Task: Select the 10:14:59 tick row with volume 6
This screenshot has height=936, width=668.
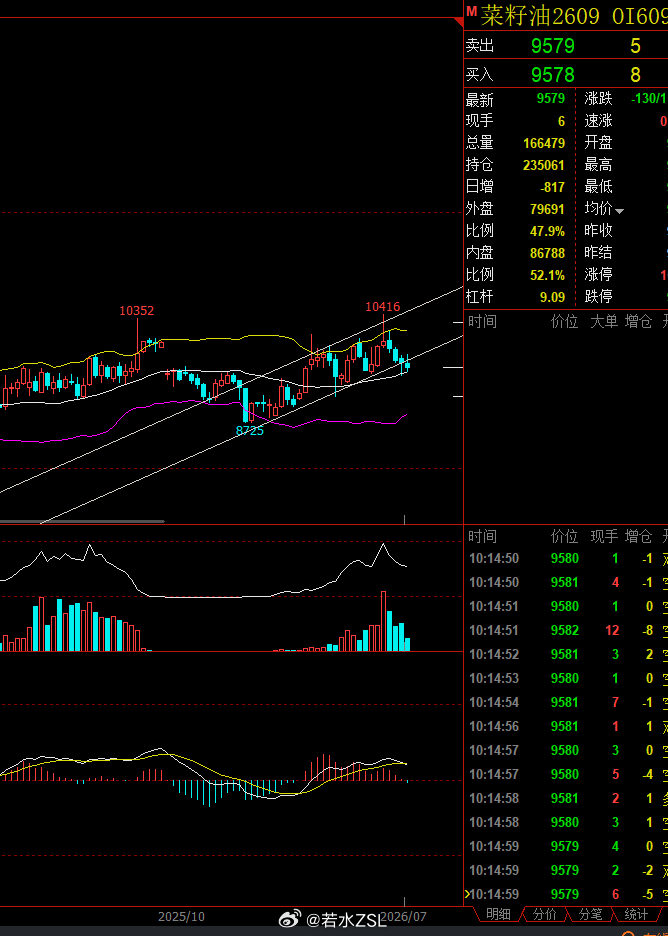Action: (x=566, y=894)
